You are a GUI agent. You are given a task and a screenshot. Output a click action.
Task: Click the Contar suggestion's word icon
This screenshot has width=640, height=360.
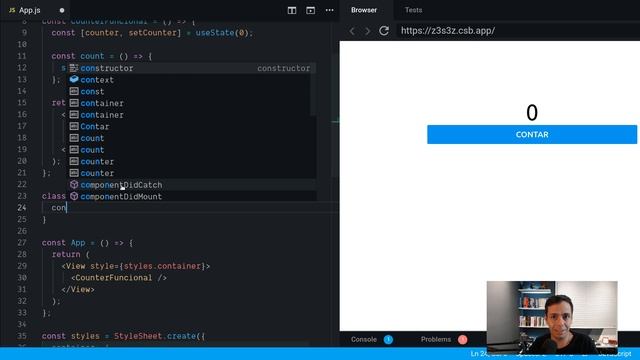(74, 127)
